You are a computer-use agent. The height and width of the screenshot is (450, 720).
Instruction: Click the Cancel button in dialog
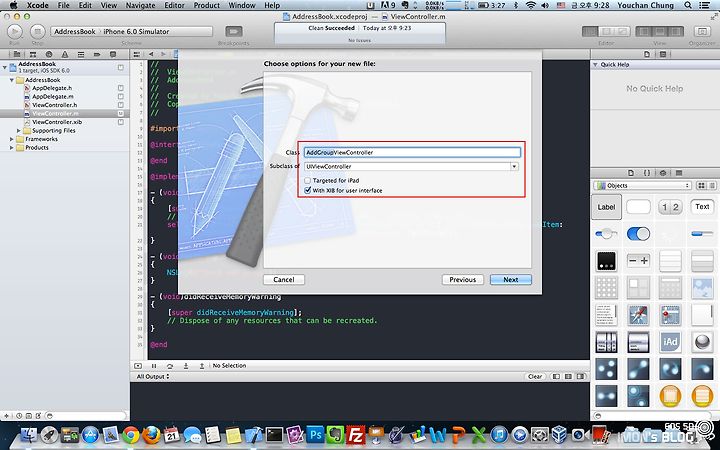point(284,279)
